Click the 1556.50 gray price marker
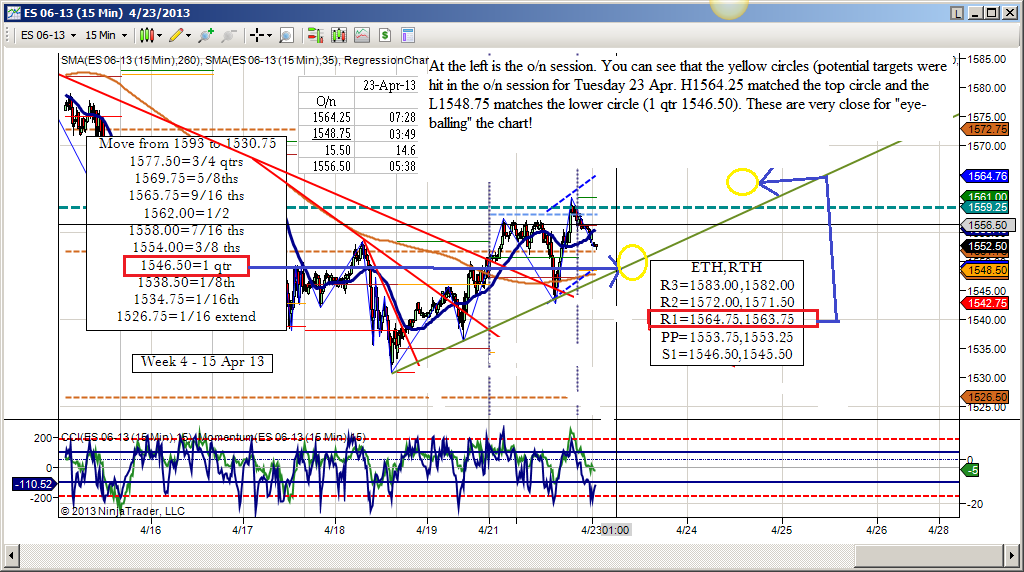Screen dimensions: 1024x572 (x=988, y=225)
